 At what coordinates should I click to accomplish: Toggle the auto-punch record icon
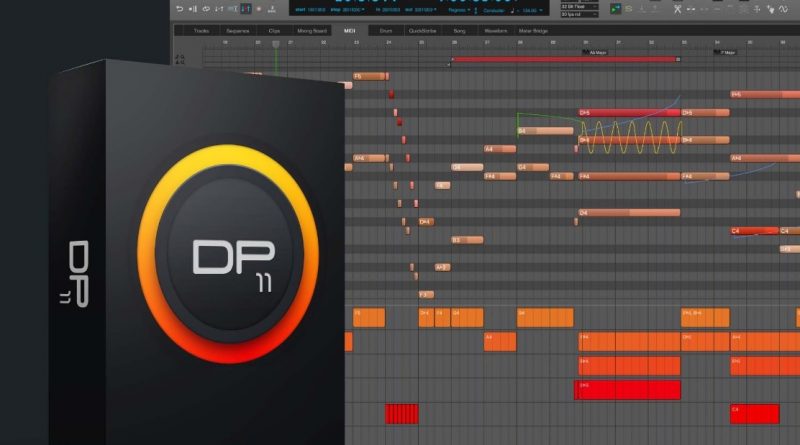(219, 9)
